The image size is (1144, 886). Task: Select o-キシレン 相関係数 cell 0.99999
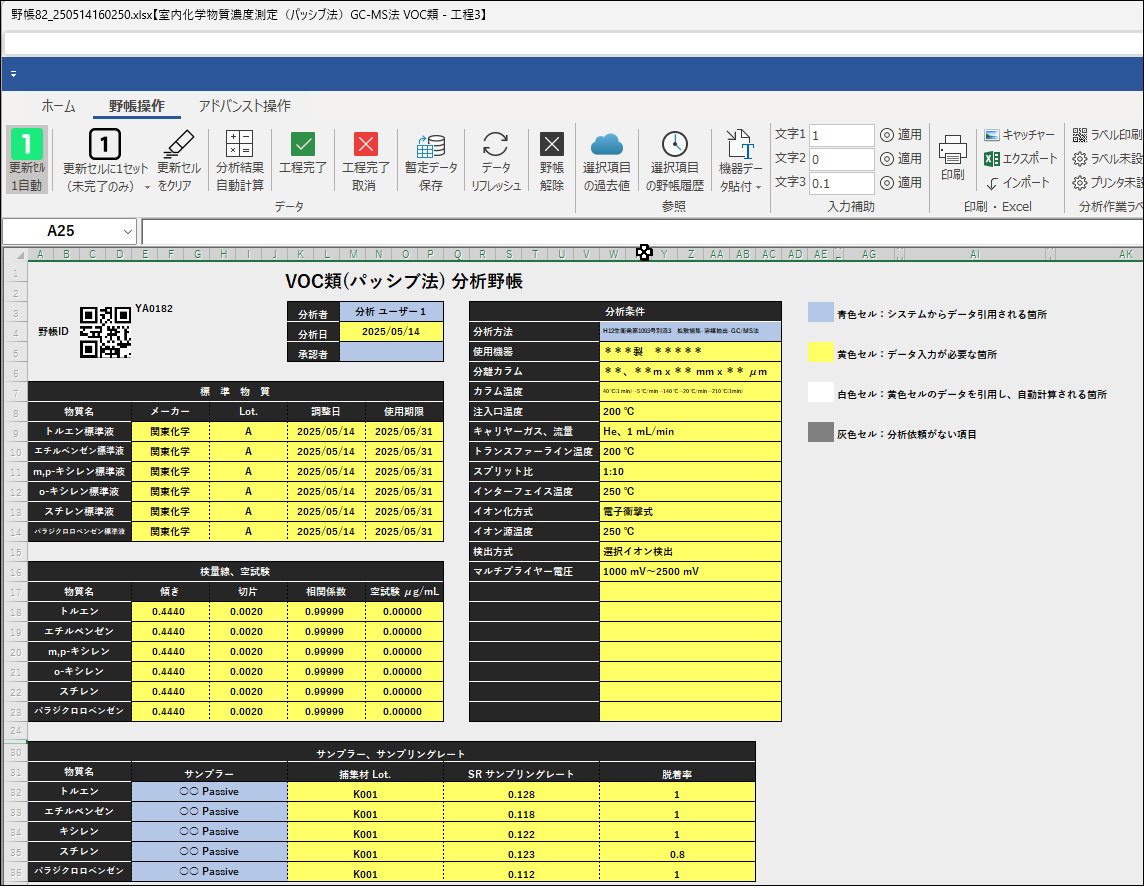click(325, 671)
